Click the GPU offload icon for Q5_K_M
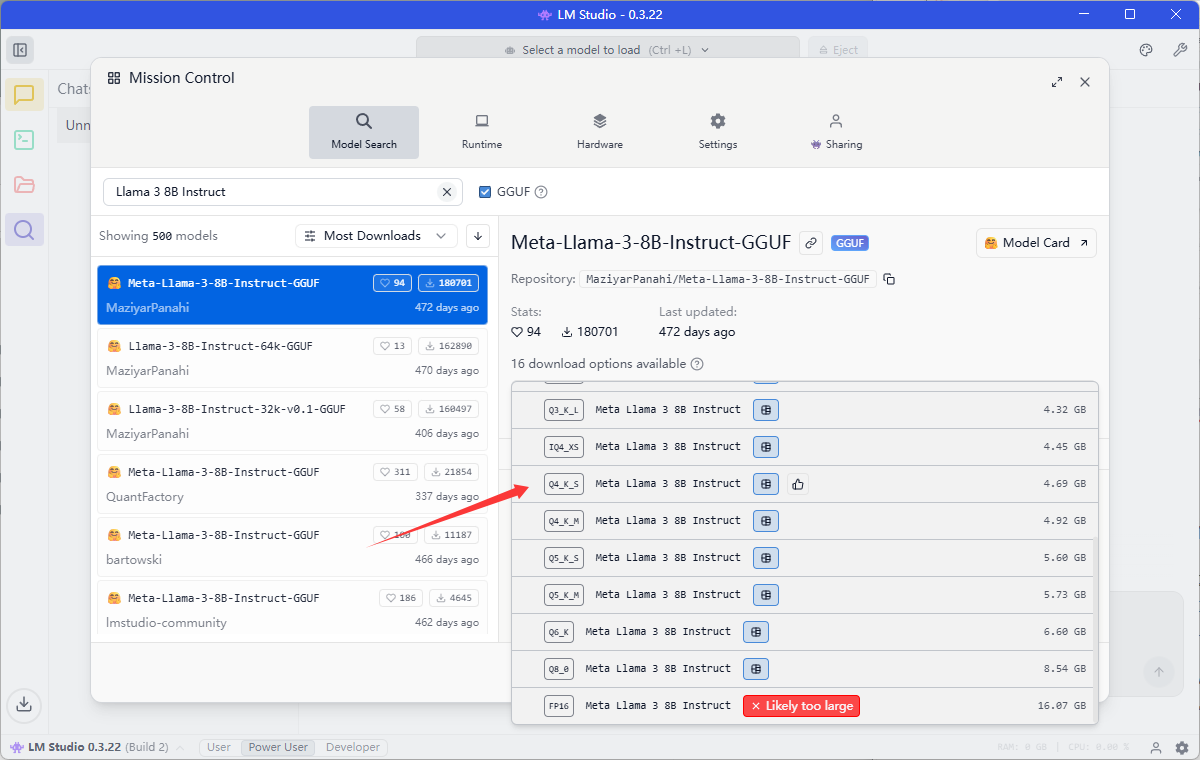This screenshot has width=1200, height=760. pos(766,595)
